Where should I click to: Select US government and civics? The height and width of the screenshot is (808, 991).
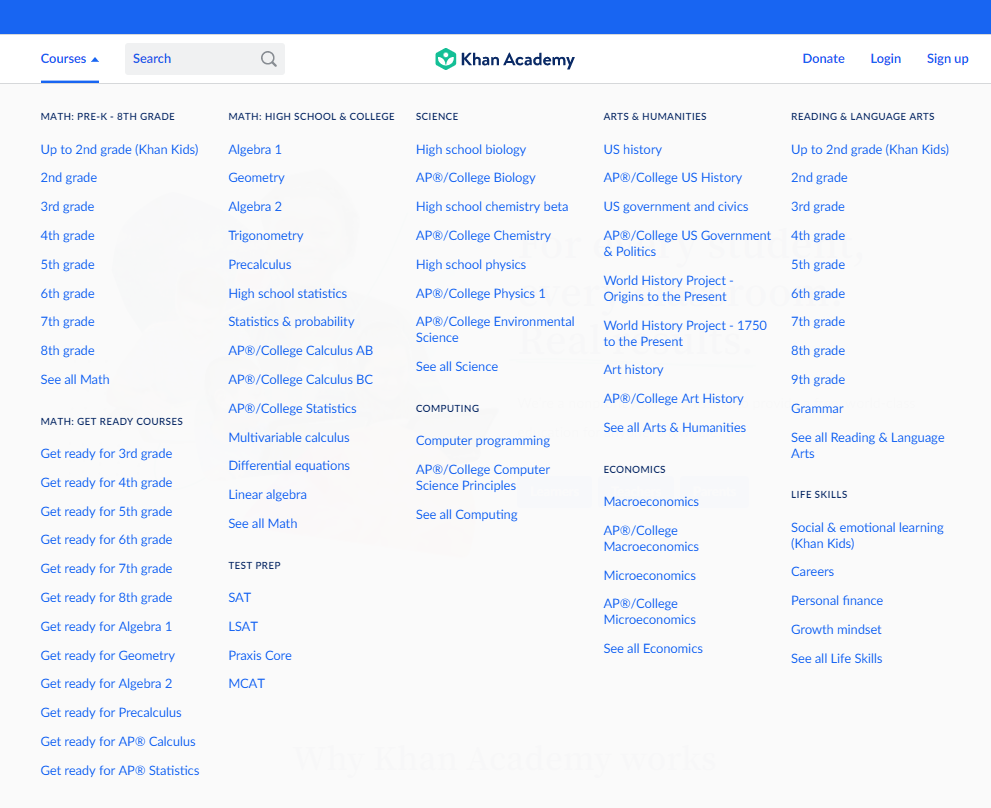click(x=676, y=207)
